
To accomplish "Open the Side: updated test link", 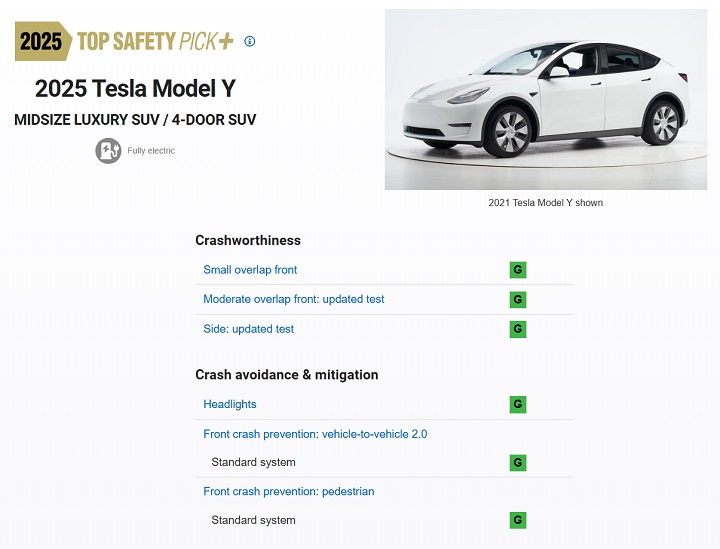I will [248, 329].
